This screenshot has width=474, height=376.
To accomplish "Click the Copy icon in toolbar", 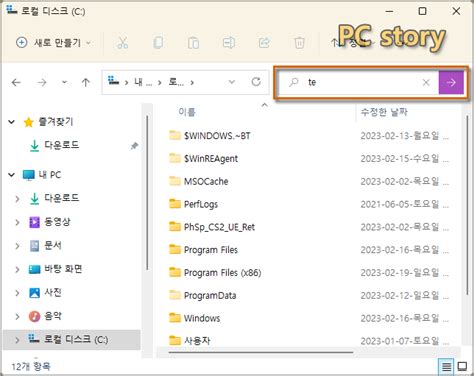I will (158, 43).
